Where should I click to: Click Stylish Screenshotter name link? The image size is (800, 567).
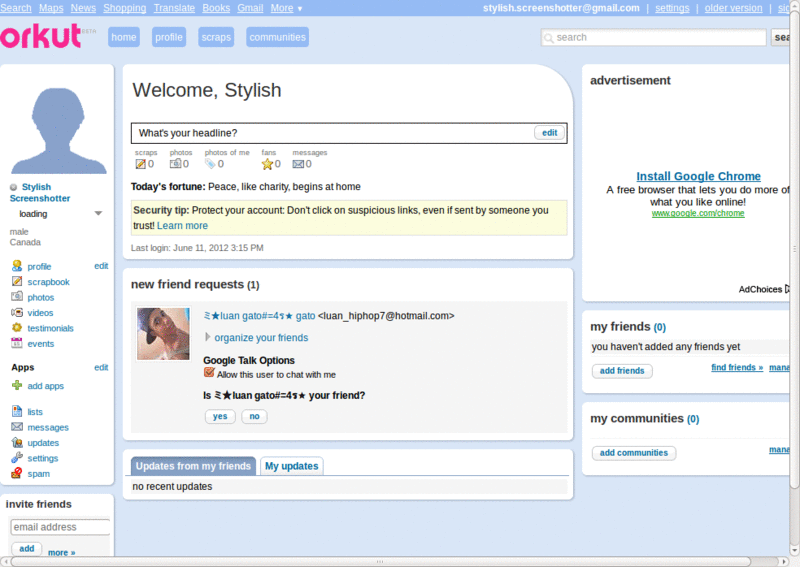coord(40,192)
